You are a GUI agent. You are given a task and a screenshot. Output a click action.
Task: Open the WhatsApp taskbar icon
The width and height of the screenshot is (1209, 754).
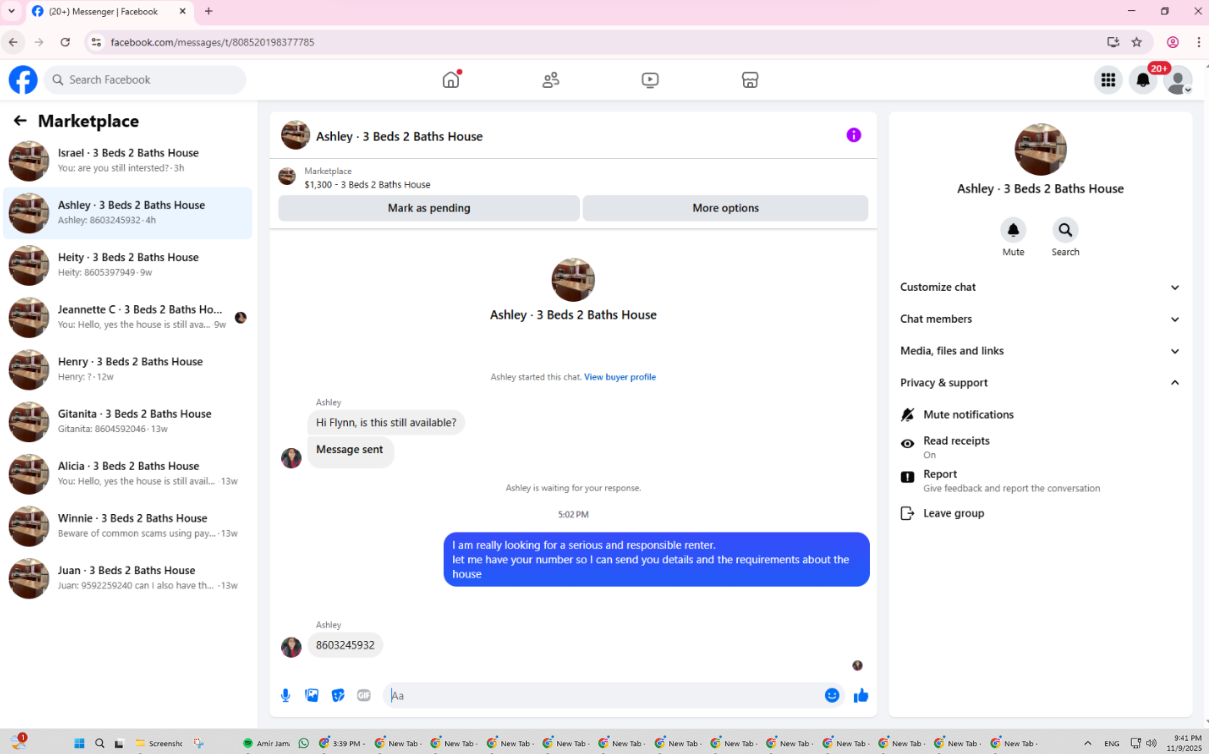tap(304, 743)
